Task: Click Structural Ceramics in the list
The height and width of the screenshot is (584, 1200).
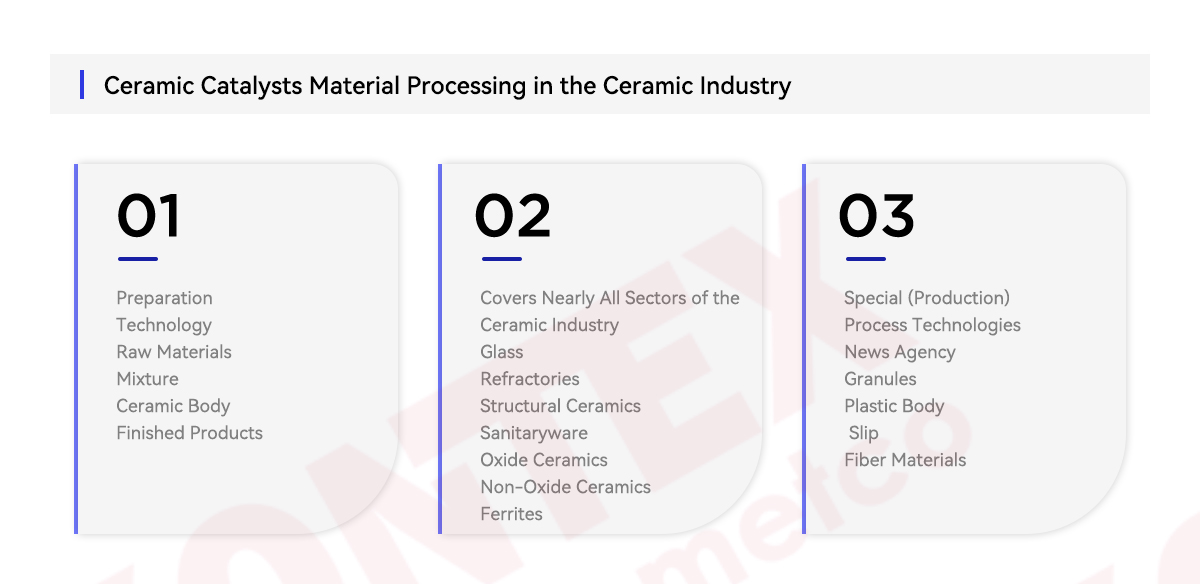Action: 560,406
